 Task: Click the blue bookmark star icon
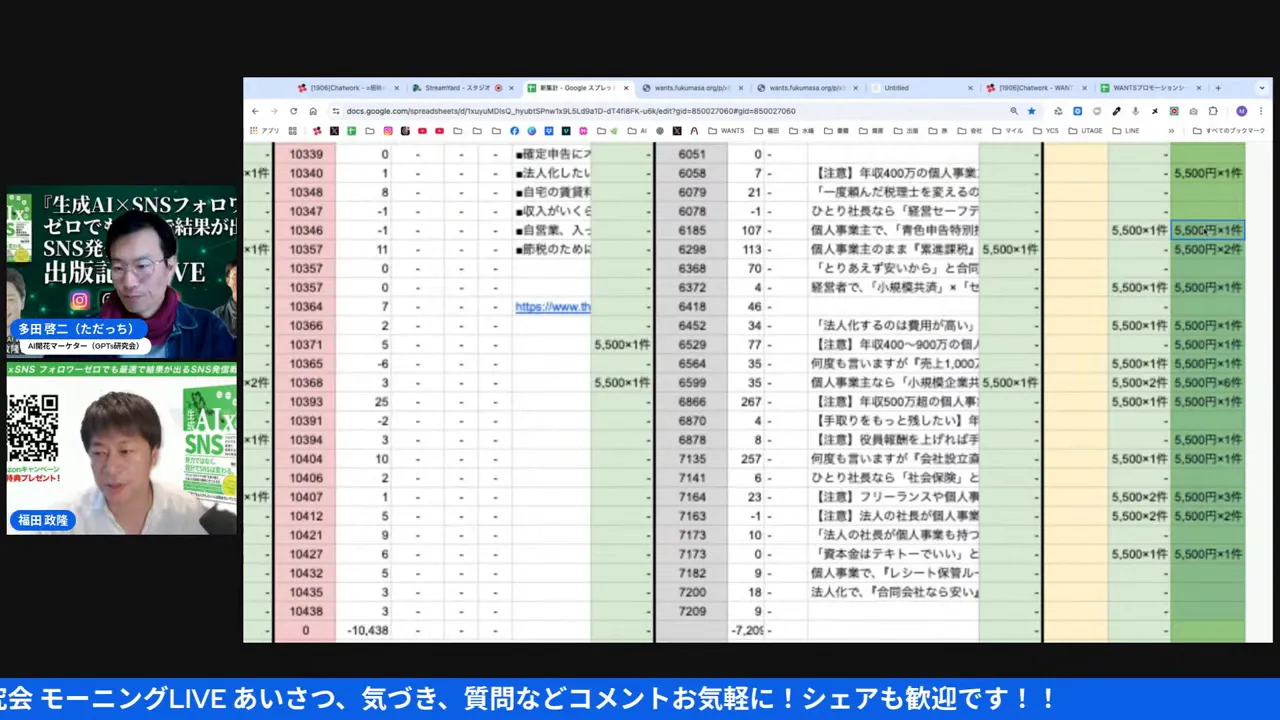point(1031,111)
